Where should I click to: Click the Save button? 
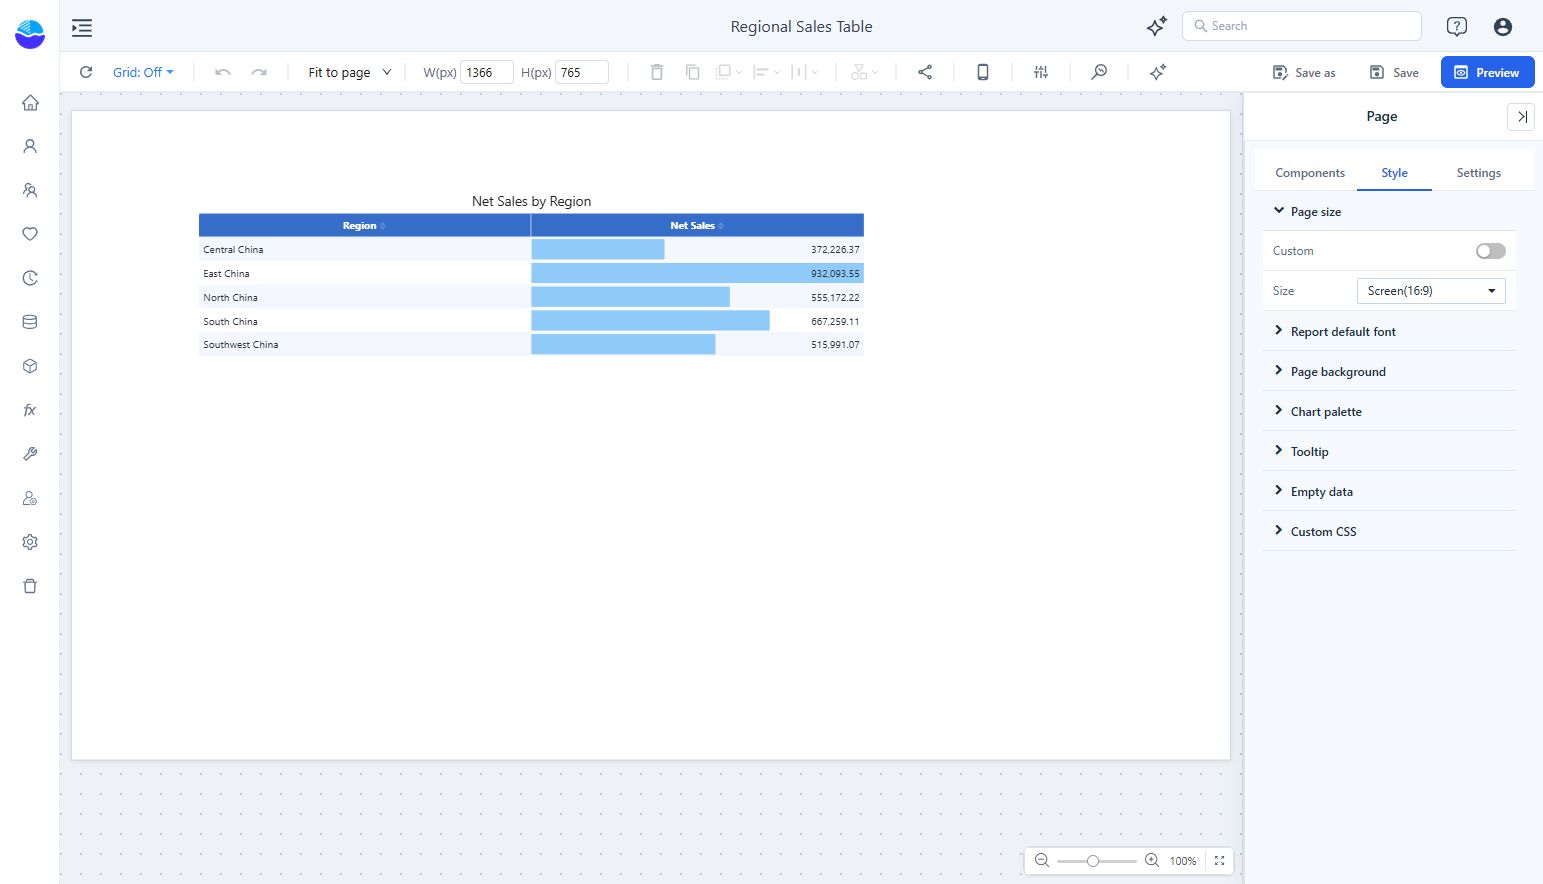pos(1394,72)
